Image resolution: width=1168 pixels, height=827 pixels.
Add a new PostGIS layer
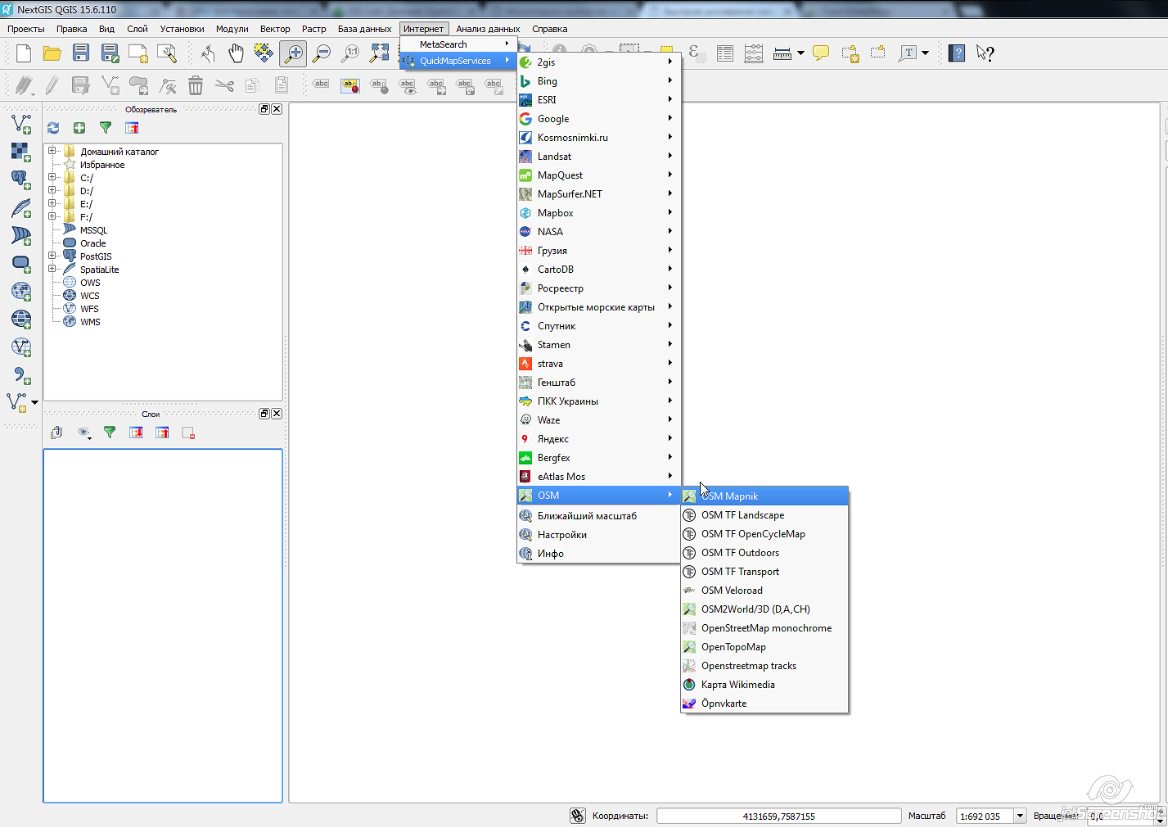(x=20, y=177)
